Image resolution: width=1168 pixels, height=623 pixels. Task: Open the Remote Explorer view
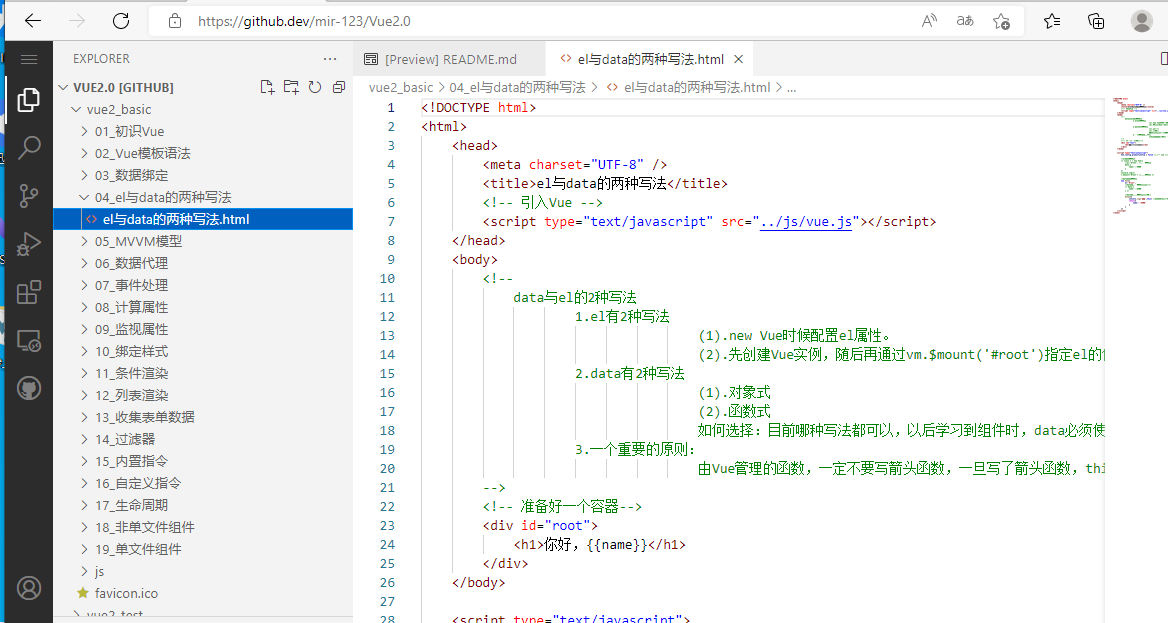pos(28,341)
